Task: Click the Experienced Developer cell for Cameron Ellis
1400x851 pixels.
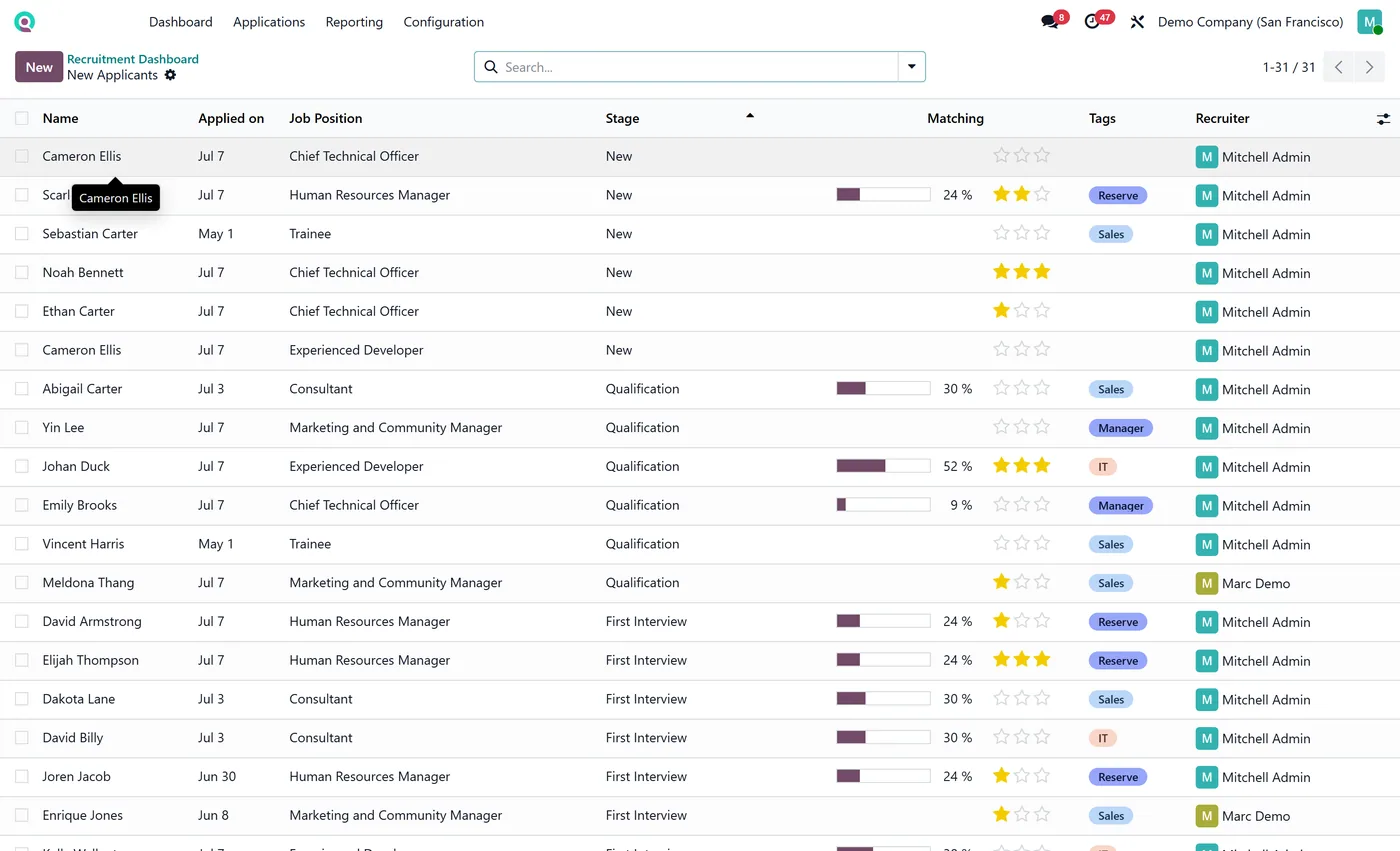Action: tap(356, 350)
